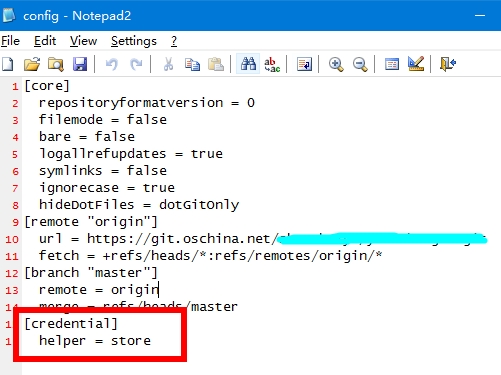
Task: Click the "hideDotFiles = dotGitOnly" line
Action: (139, 205)
